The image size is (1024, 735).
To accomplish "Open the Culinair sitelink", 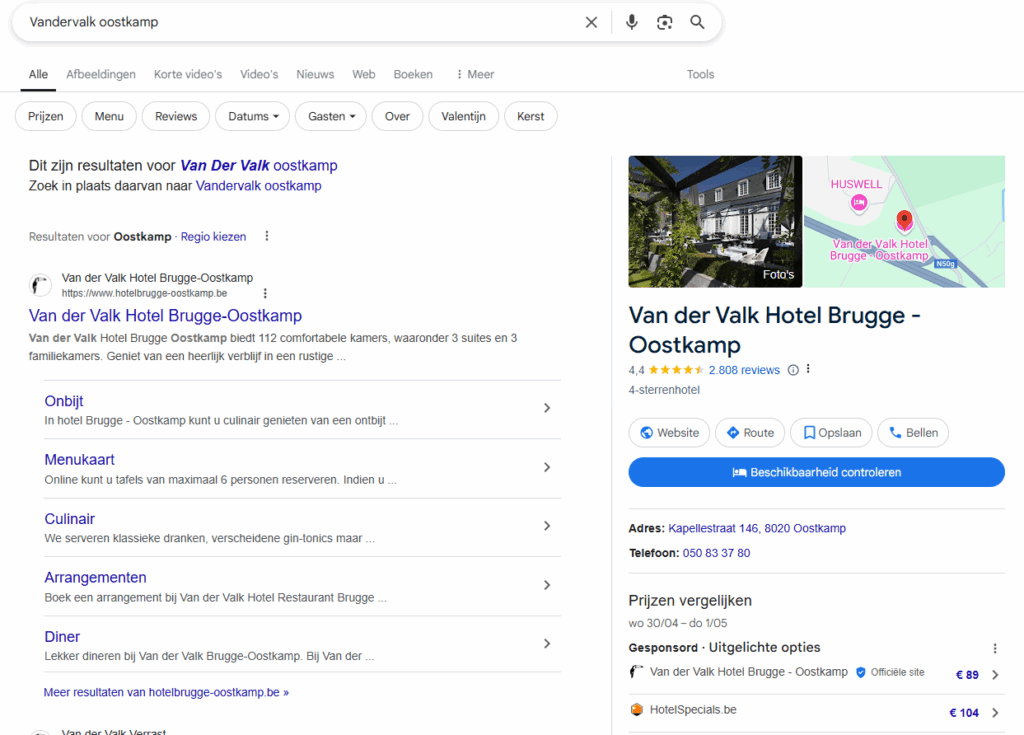I will (70, 519).
